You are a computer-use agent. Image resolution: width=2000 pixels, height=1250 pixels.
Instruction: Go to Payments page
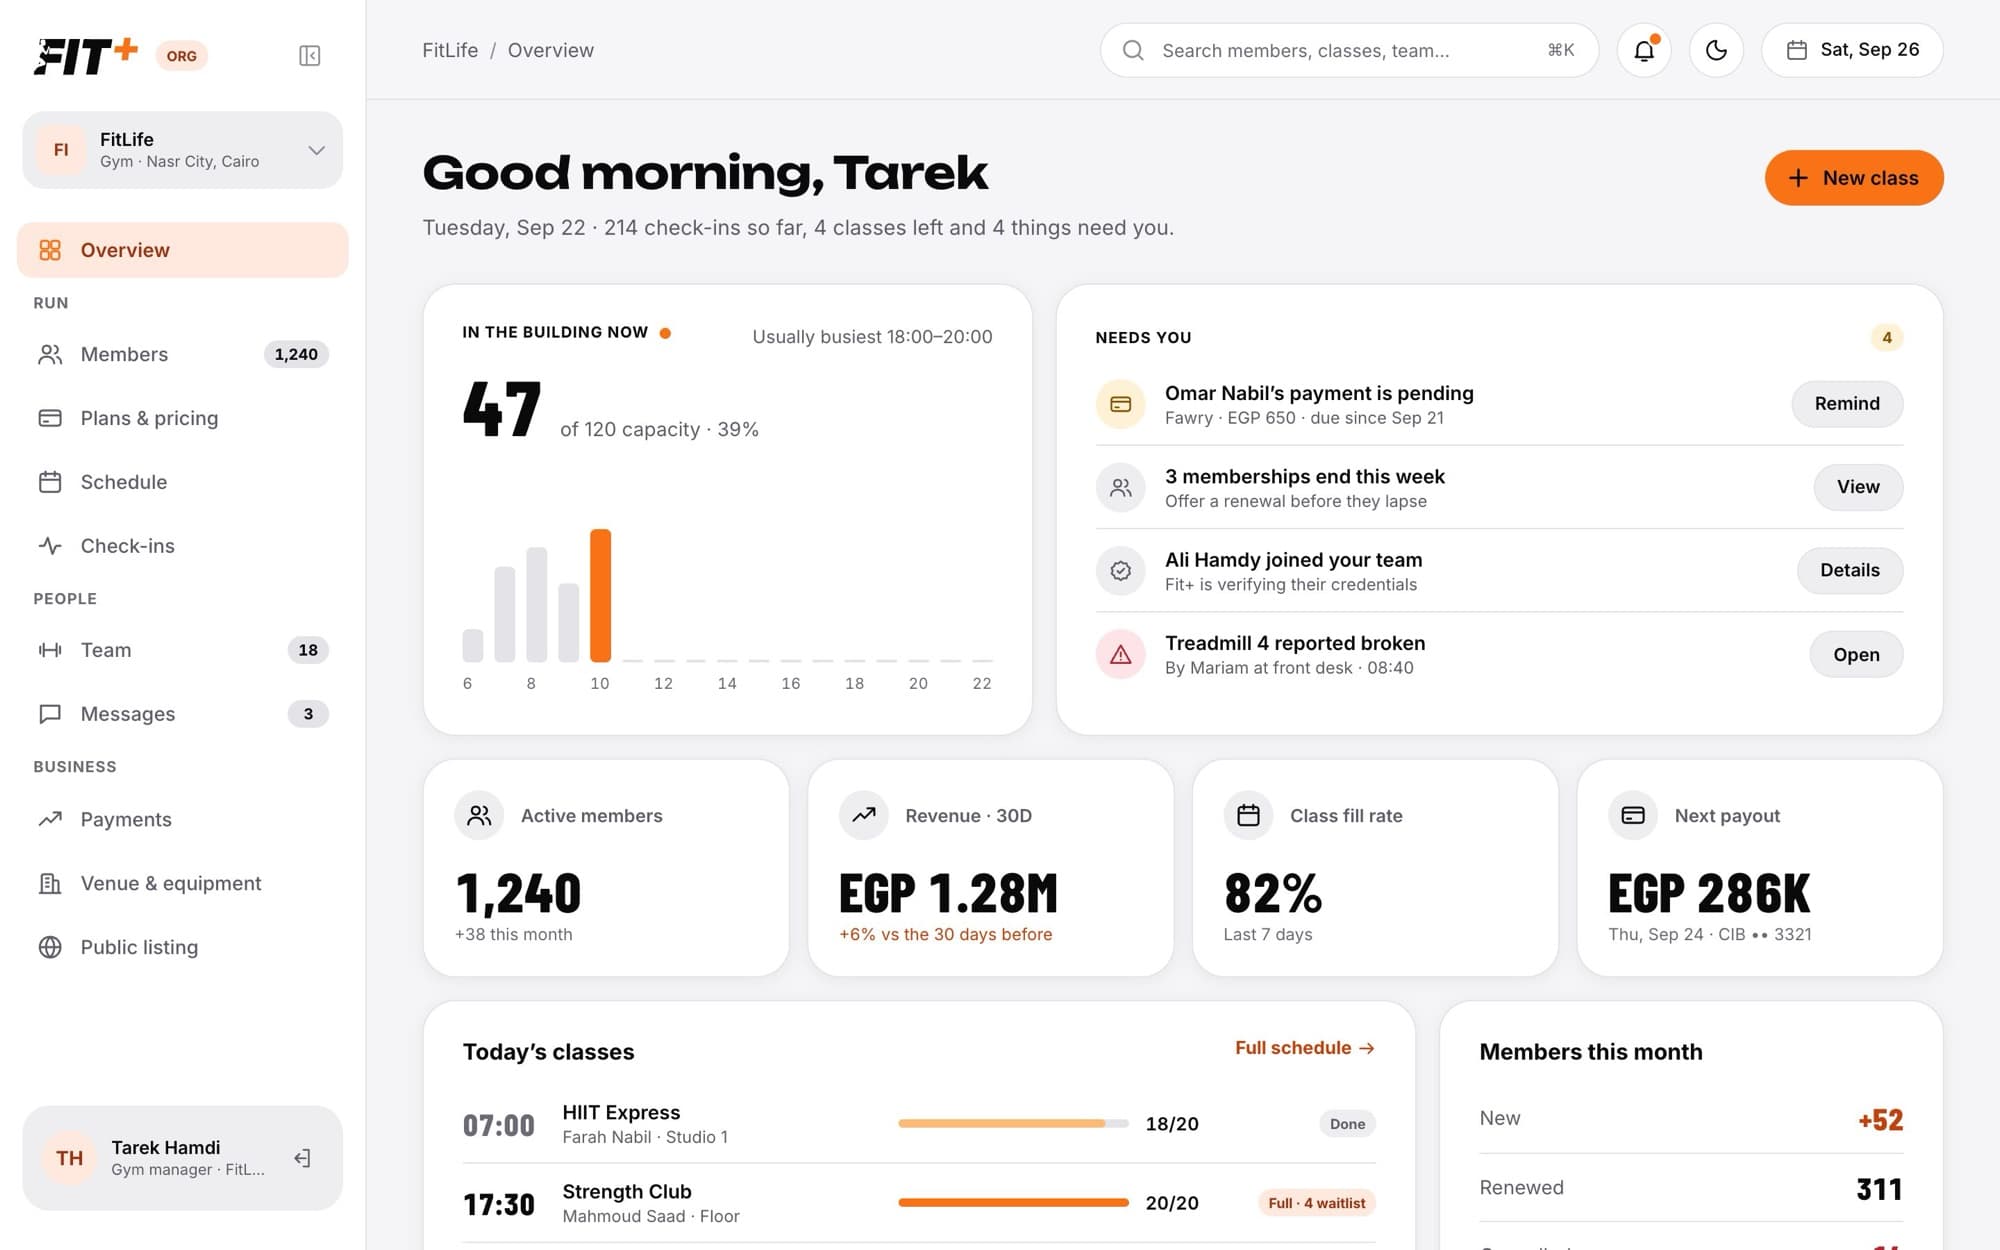point(183,819)
